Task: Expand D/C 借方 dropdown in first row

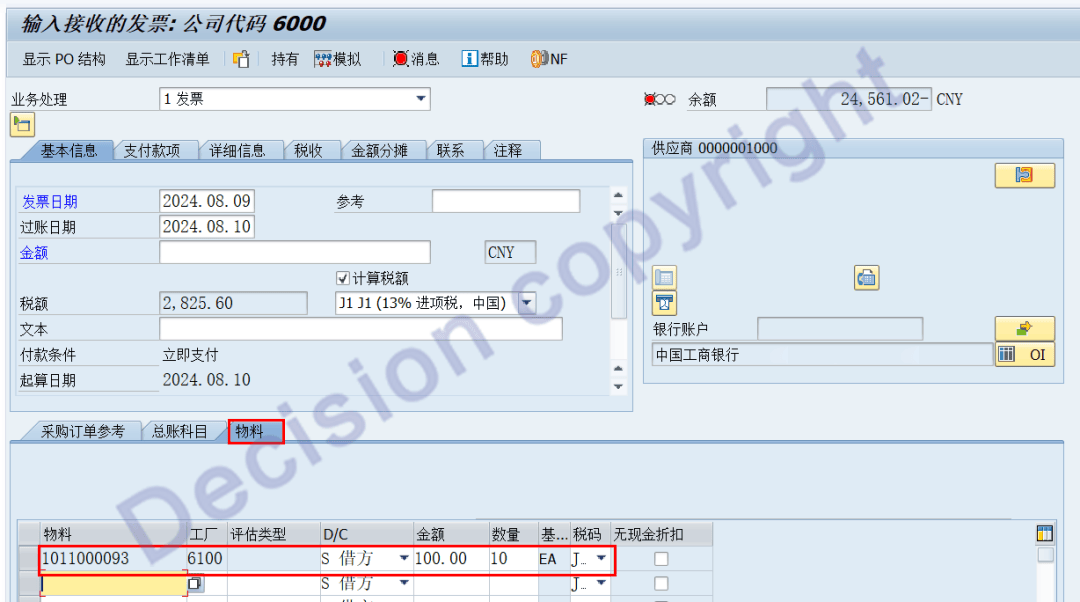Action: click(404, 559)
